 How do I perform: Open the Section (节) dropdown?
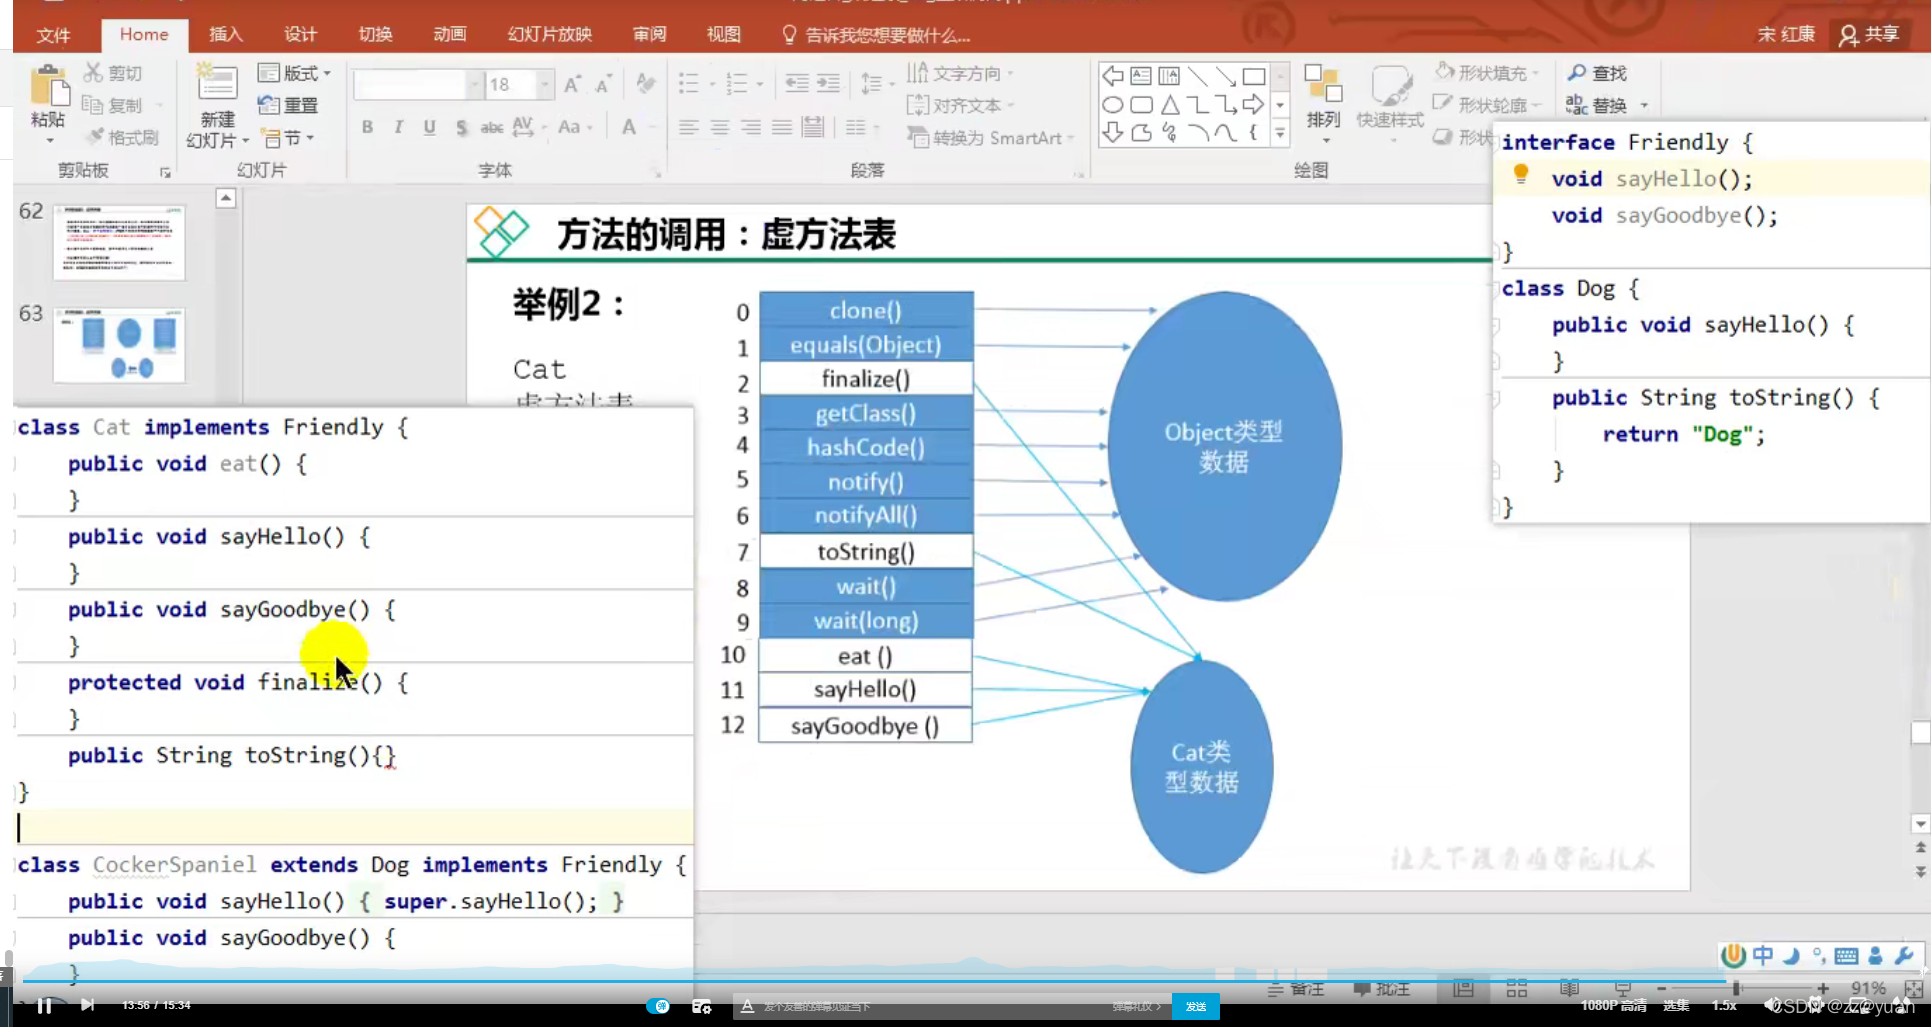[288, 137]
